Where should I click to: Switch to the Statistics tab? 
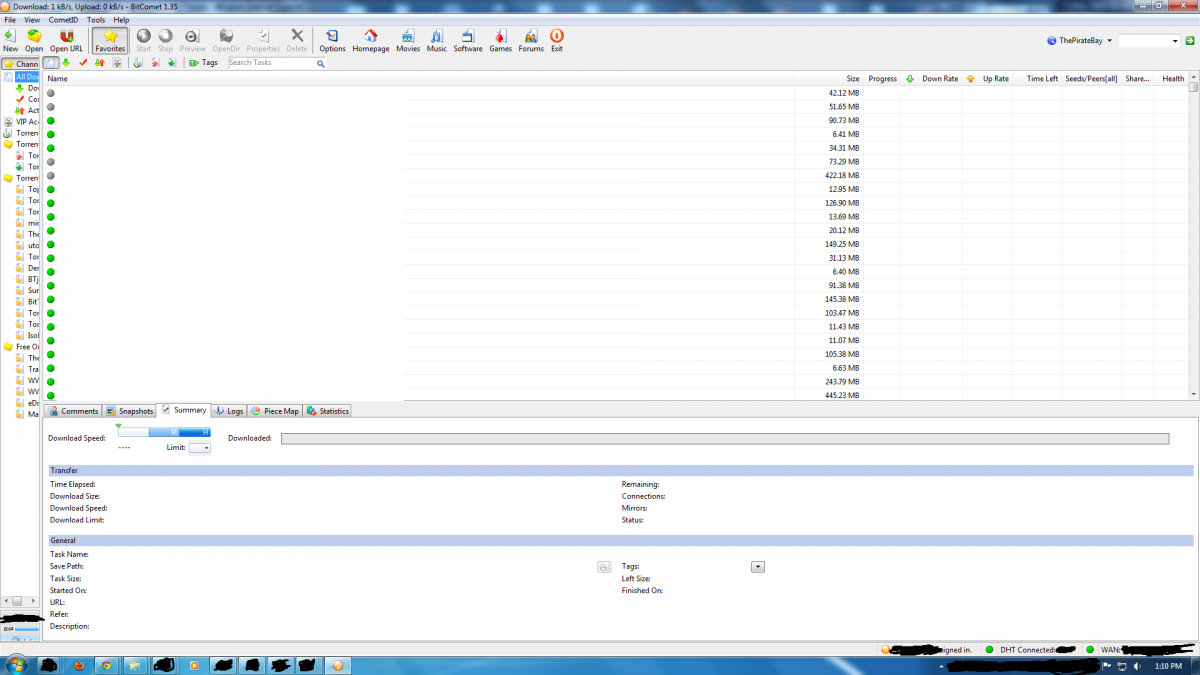click(x=328, y=411)
